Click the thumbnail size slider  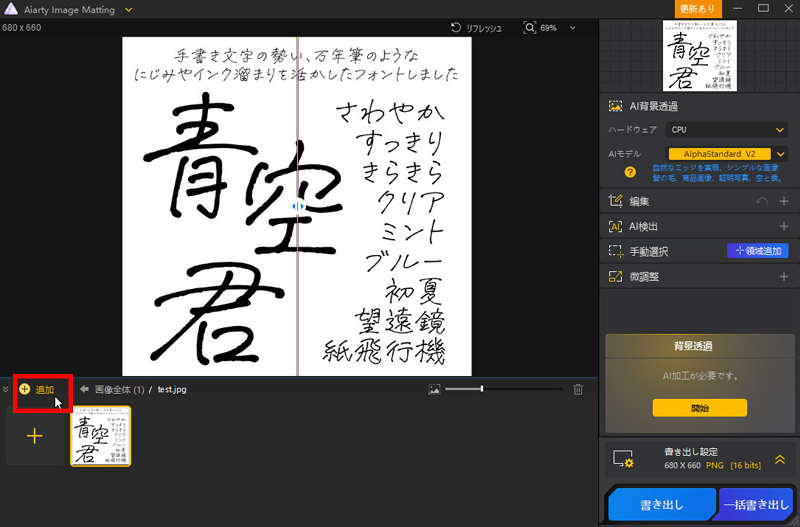pyautogui.click(x=482, y=389)
